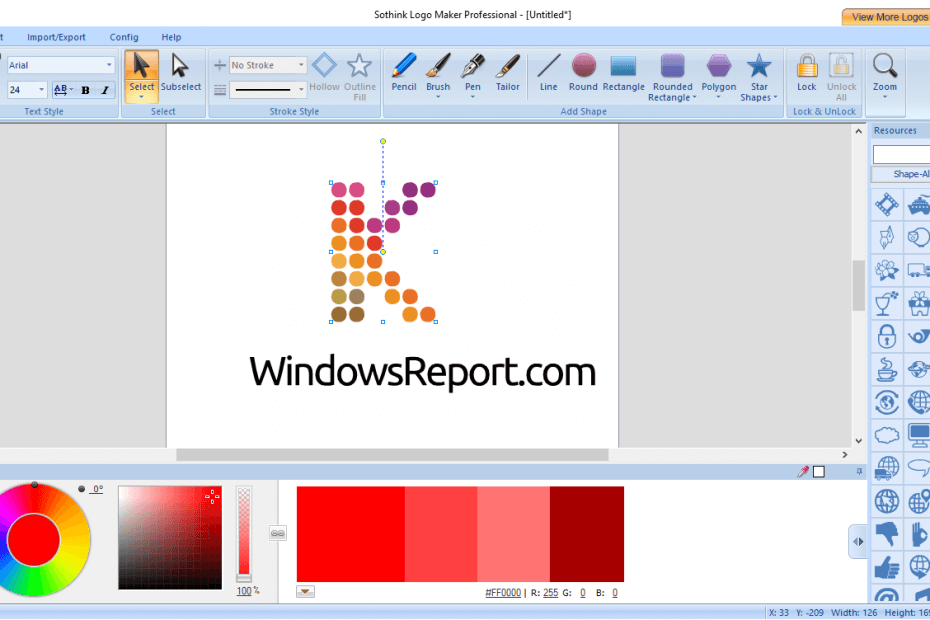Open the Shape-All category selector

(902, 174)
